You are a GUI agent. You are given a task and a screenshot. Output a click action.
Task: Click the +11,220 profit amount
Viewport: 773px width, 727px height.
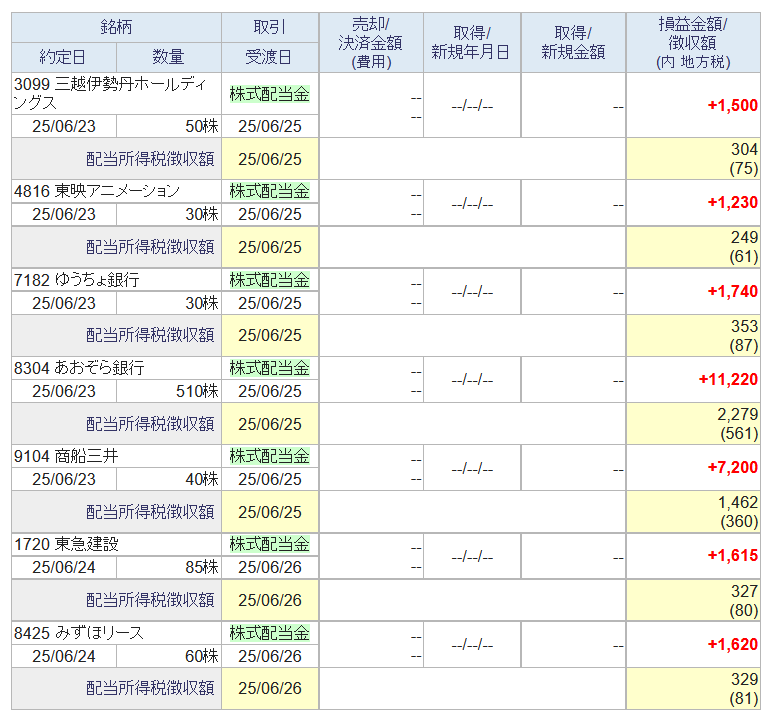(728, 380)
